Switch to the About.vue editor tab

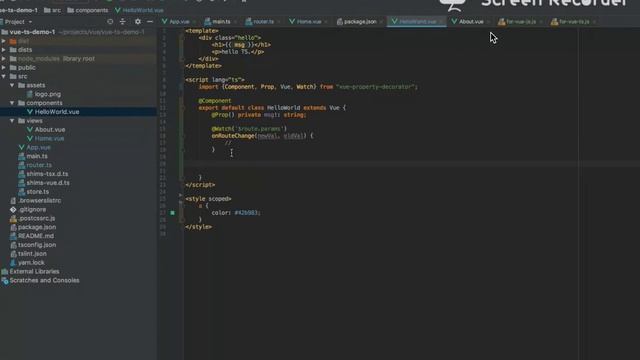point(471,22)
